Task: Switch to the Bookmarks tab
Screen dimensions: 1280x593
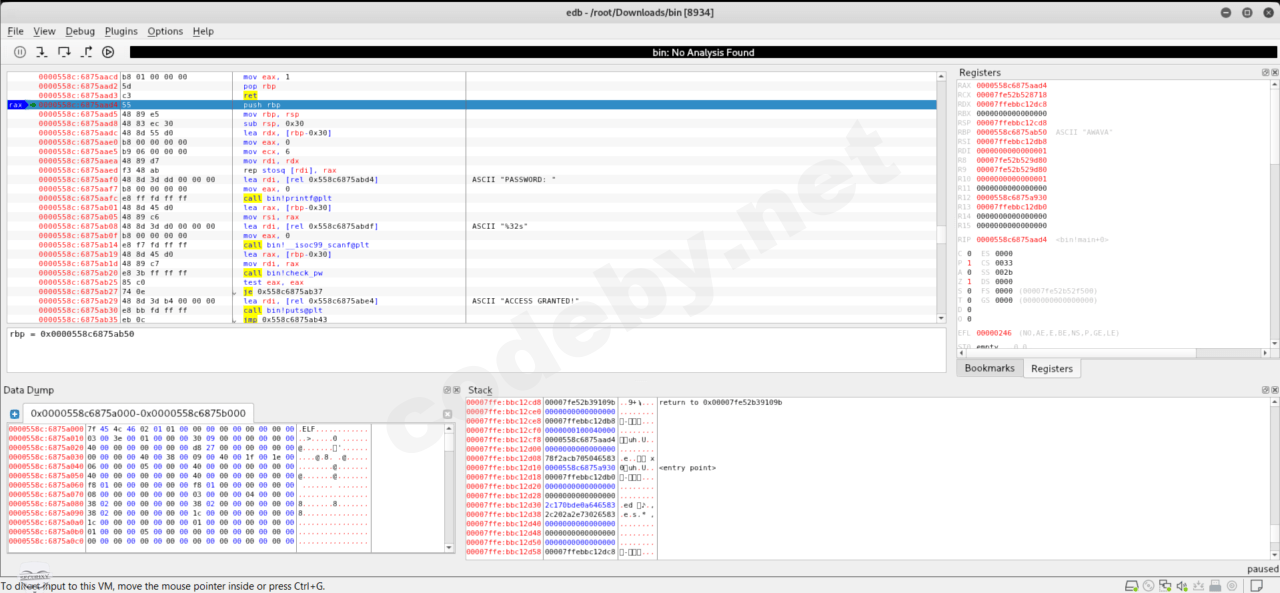Action: [989, 368]
